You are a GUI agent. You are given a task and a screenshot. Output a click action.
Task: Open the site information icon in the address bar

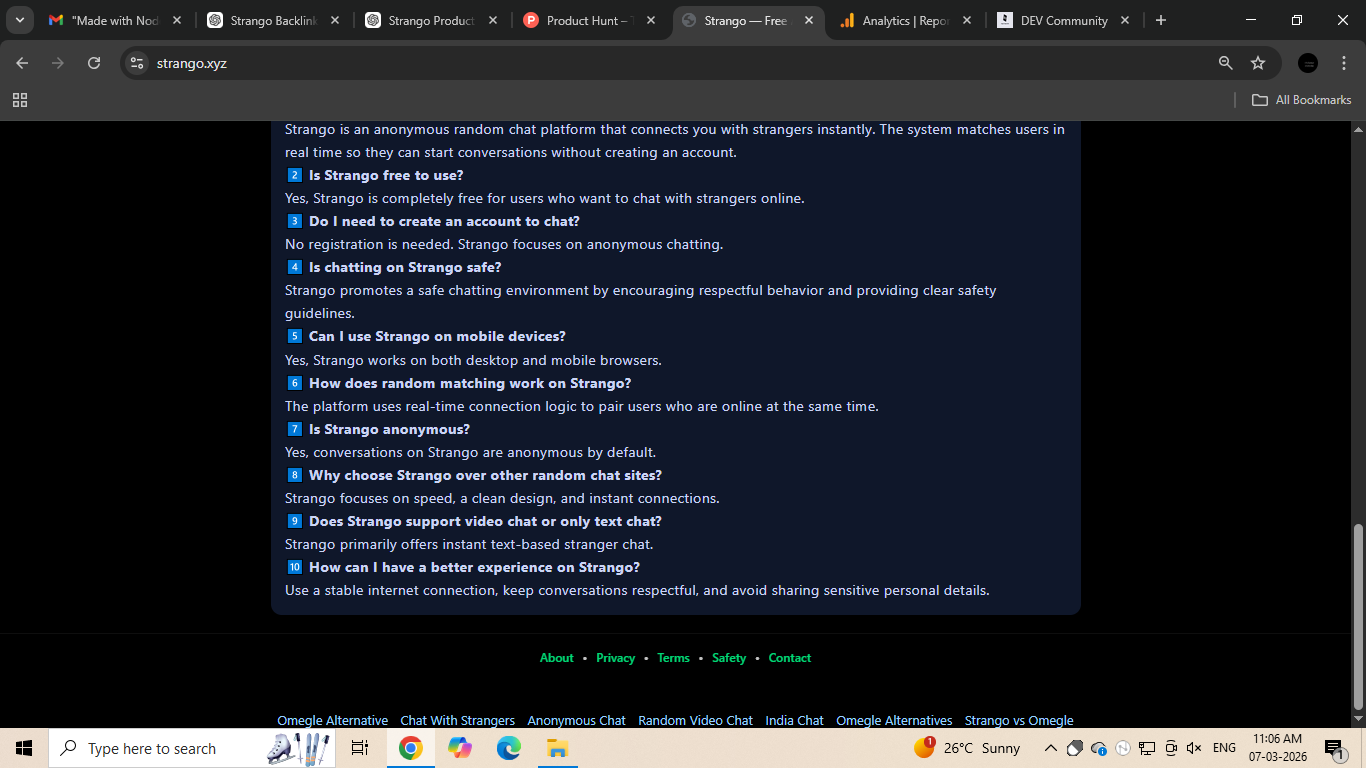pos(135,62)
